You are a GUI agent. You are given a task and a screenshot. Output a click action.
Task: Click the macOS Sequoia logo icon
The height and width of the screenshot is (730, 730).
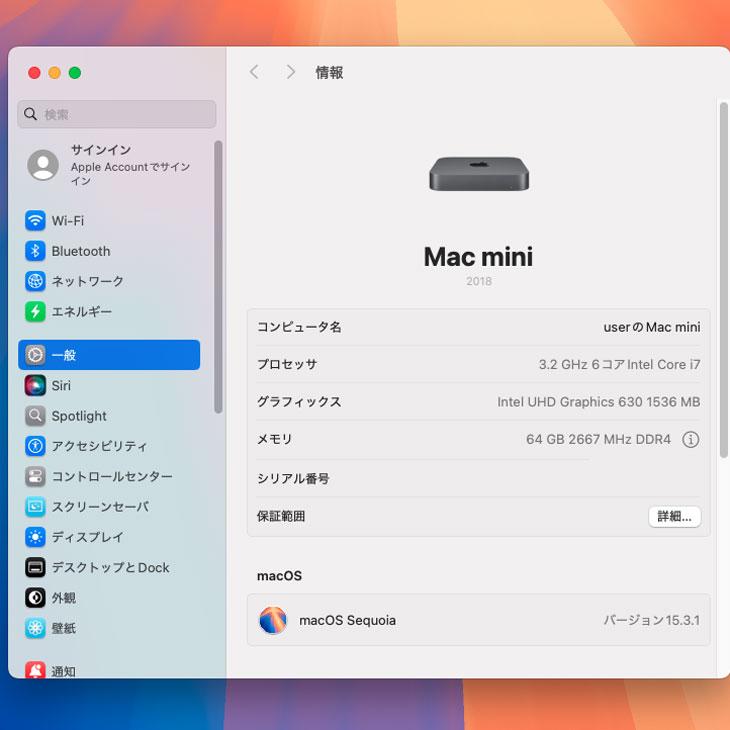click(273, 620)
